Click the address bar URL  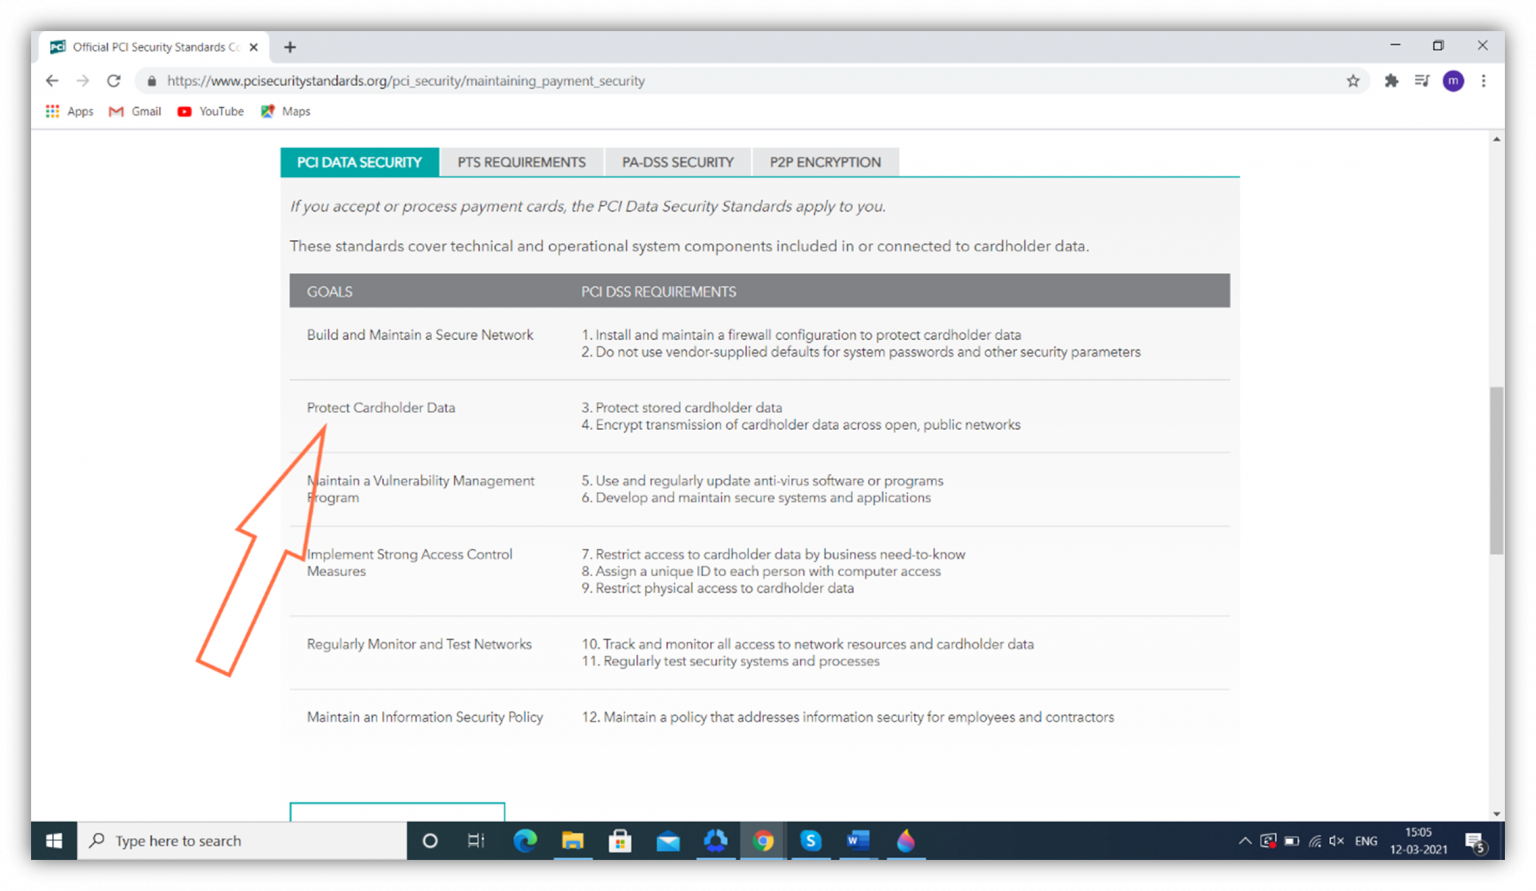click(405, 81)
